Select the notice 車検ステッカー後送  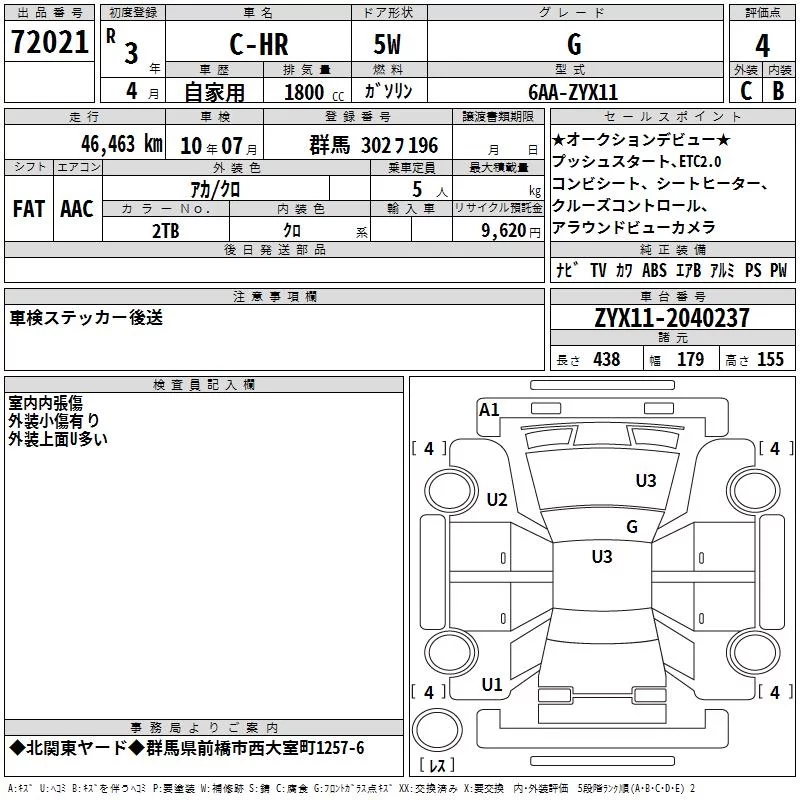tap(86, 318)
